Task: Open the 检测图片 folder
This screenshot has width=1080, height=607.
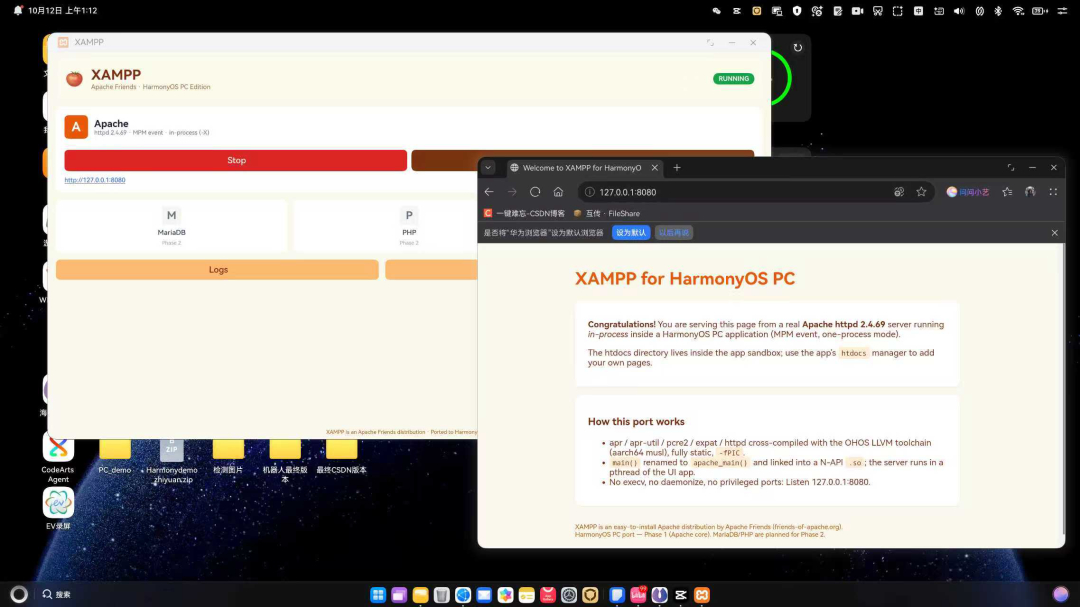Action: [228, 458]
